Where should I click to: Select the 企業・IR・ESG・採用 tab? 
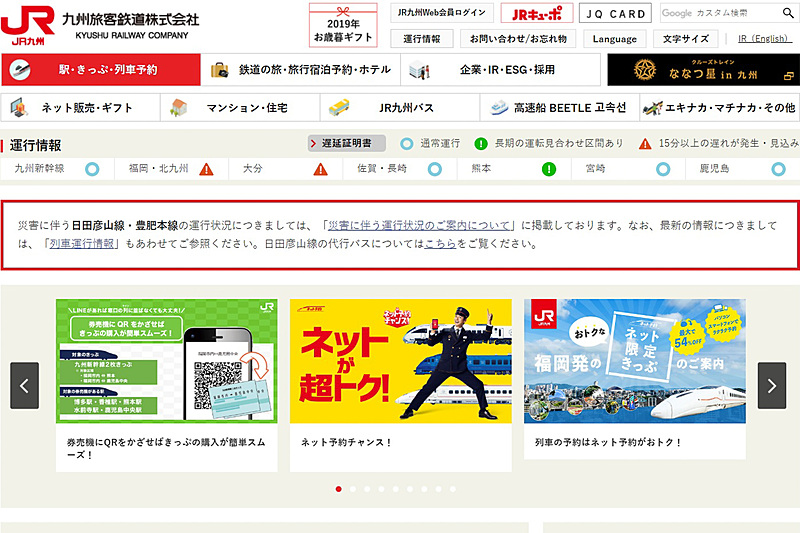[501, 69]
